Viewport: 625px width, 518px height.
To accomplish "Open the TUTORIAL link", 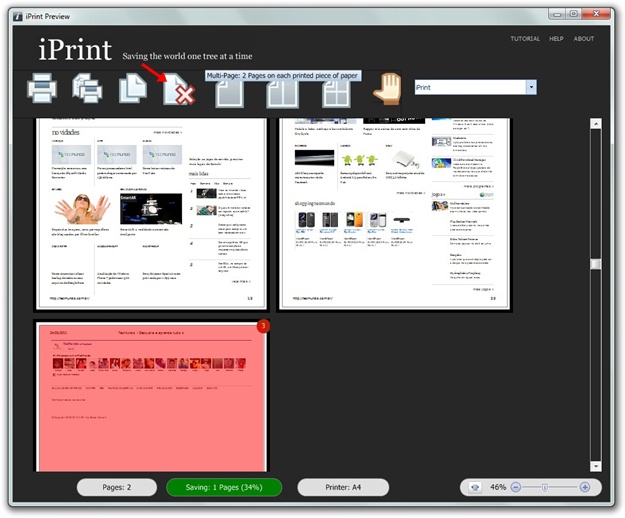I will pos(525,39).
